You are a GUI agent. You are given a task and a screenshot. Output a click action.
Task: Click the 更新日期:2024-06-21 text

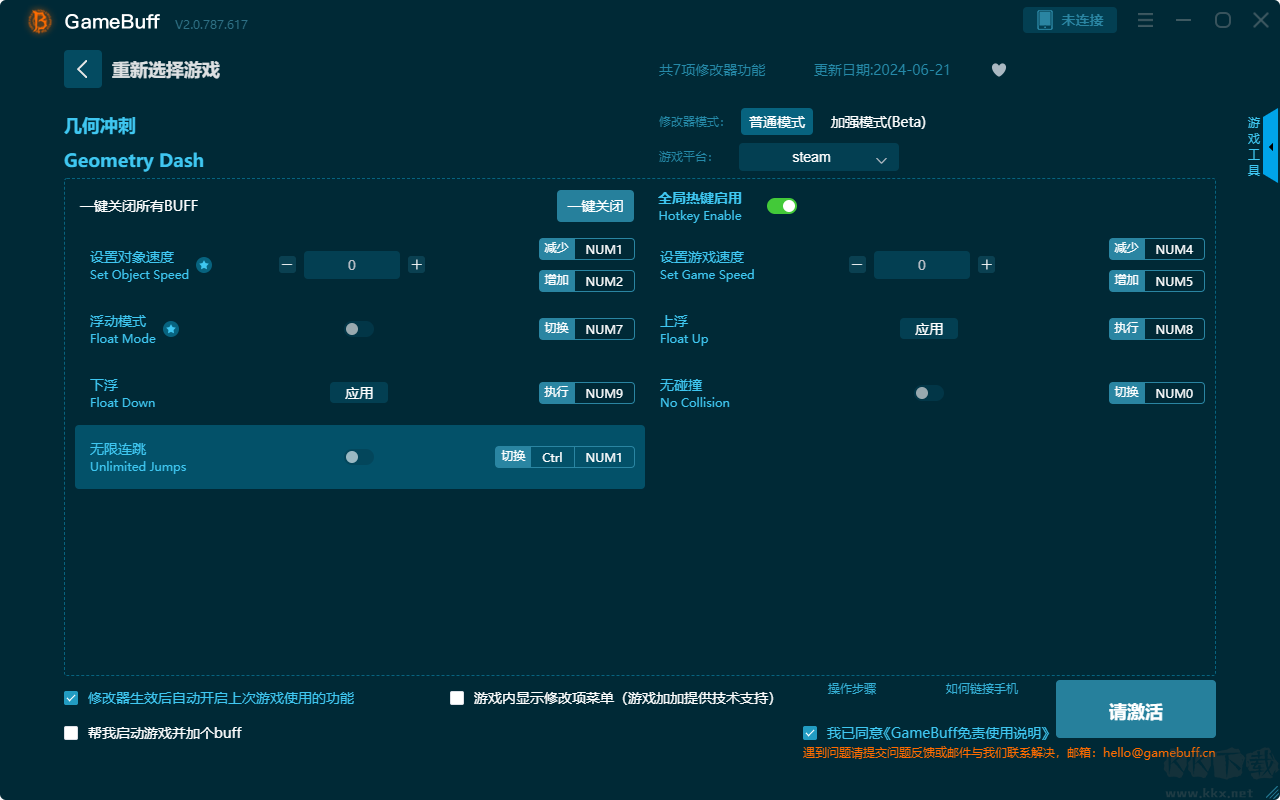[x=882, y=70]
